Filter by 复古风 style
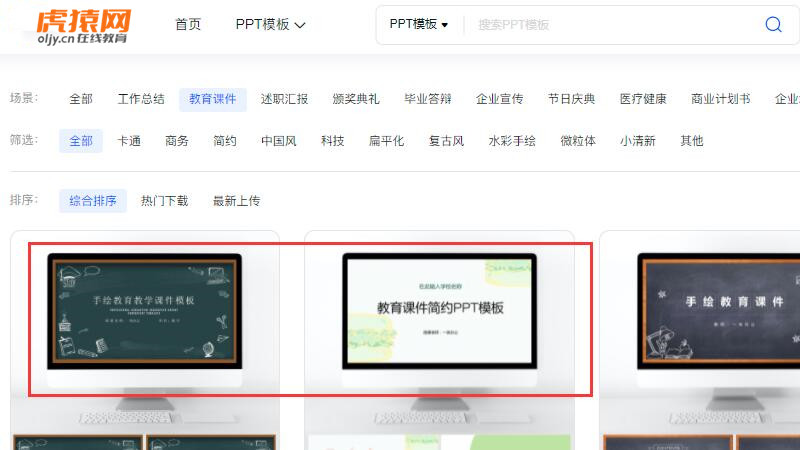 (446, 141)
